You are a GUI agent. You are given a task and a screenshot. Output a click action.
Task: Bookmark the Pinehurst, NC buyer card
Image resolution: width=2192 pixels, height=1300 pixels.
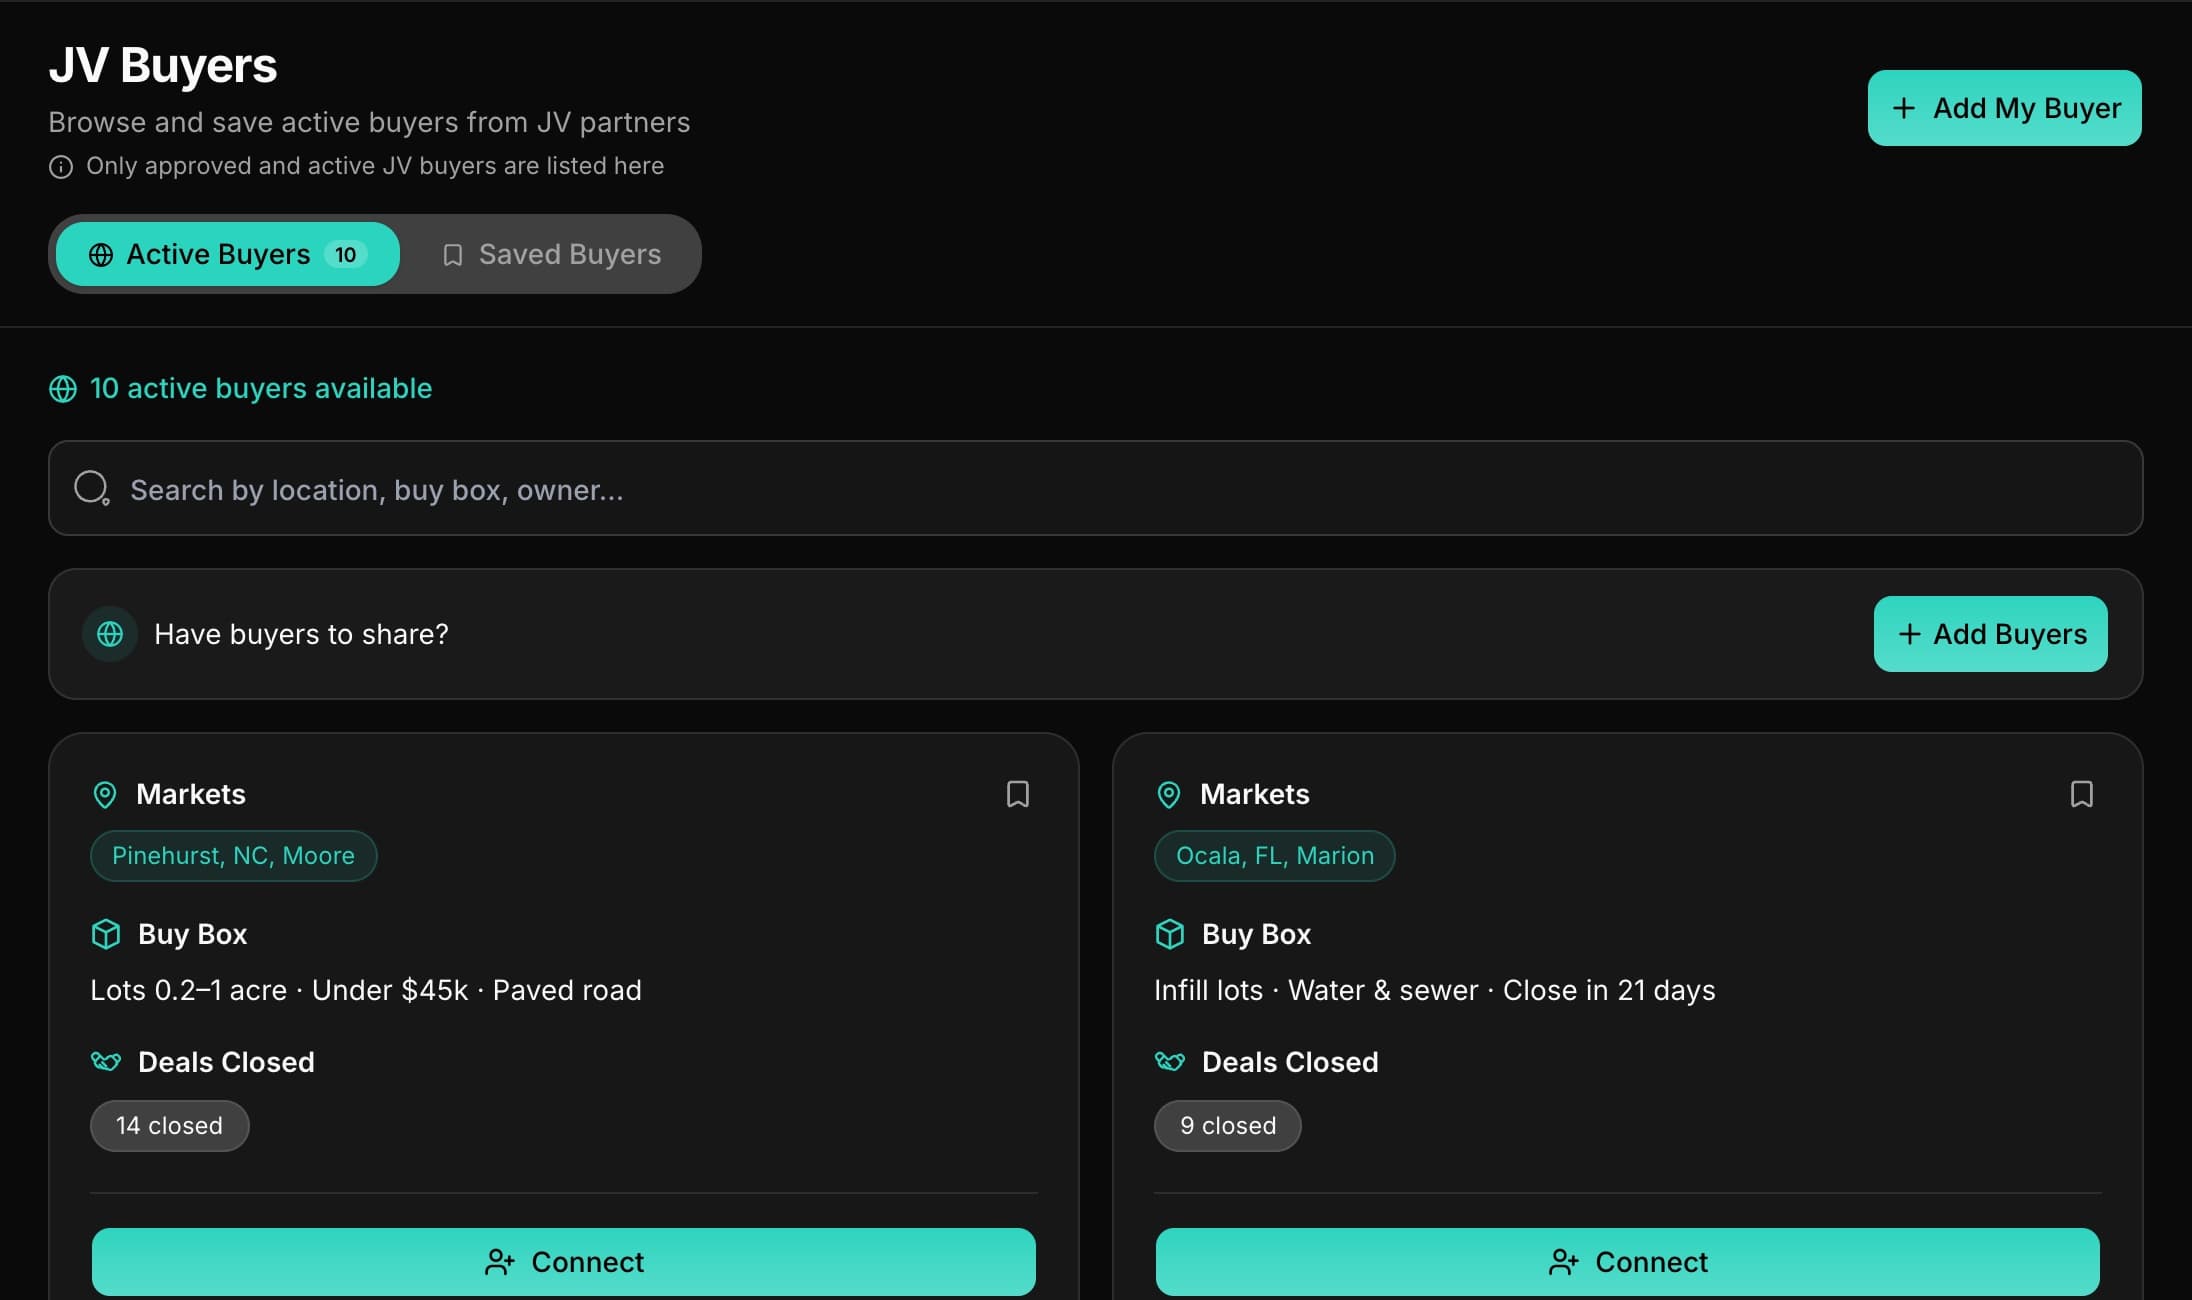[x=1017, y=794]
